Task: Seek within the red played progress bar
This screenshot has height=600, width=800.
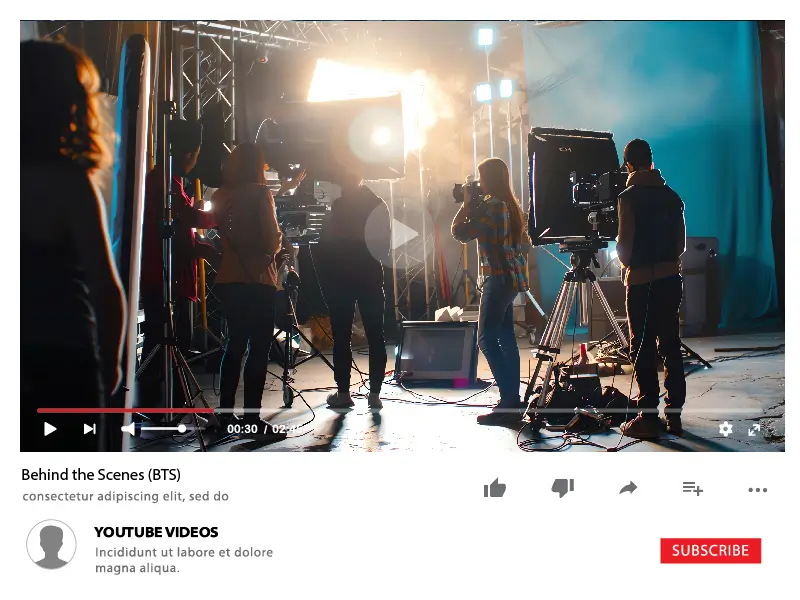Action: tap(125, 410)
